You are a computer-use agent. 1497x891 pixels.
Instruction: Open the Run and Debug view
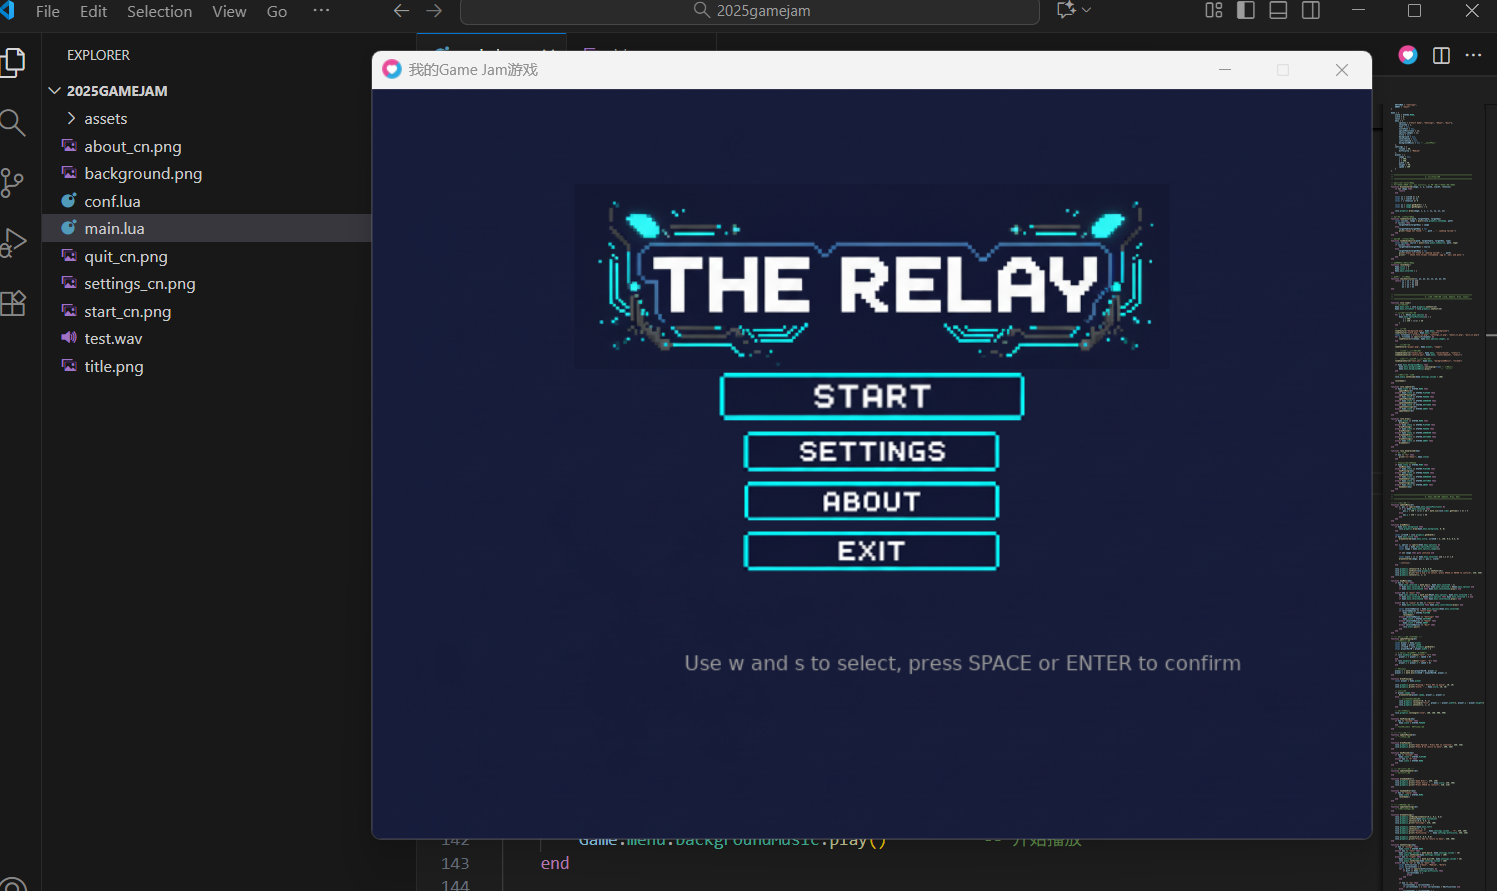(13, 243)
